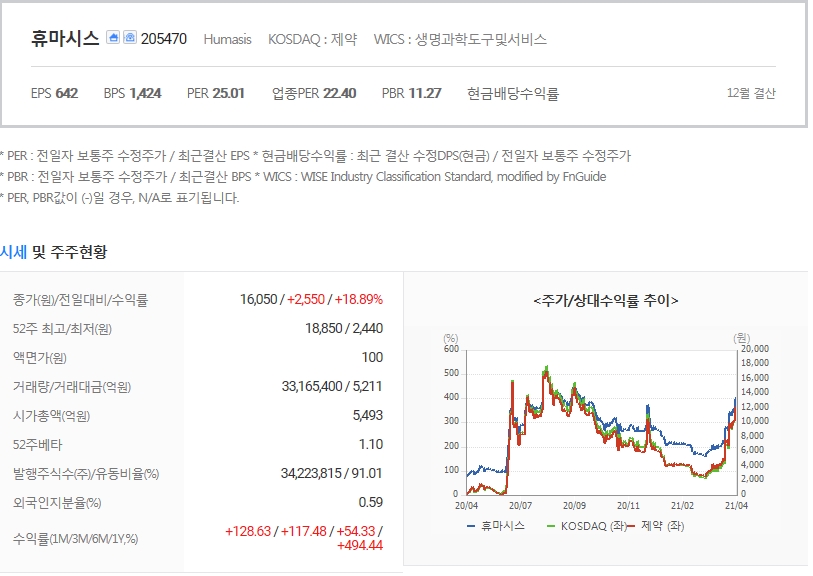Click the 현금배당수익률 label

click(513, 94)
